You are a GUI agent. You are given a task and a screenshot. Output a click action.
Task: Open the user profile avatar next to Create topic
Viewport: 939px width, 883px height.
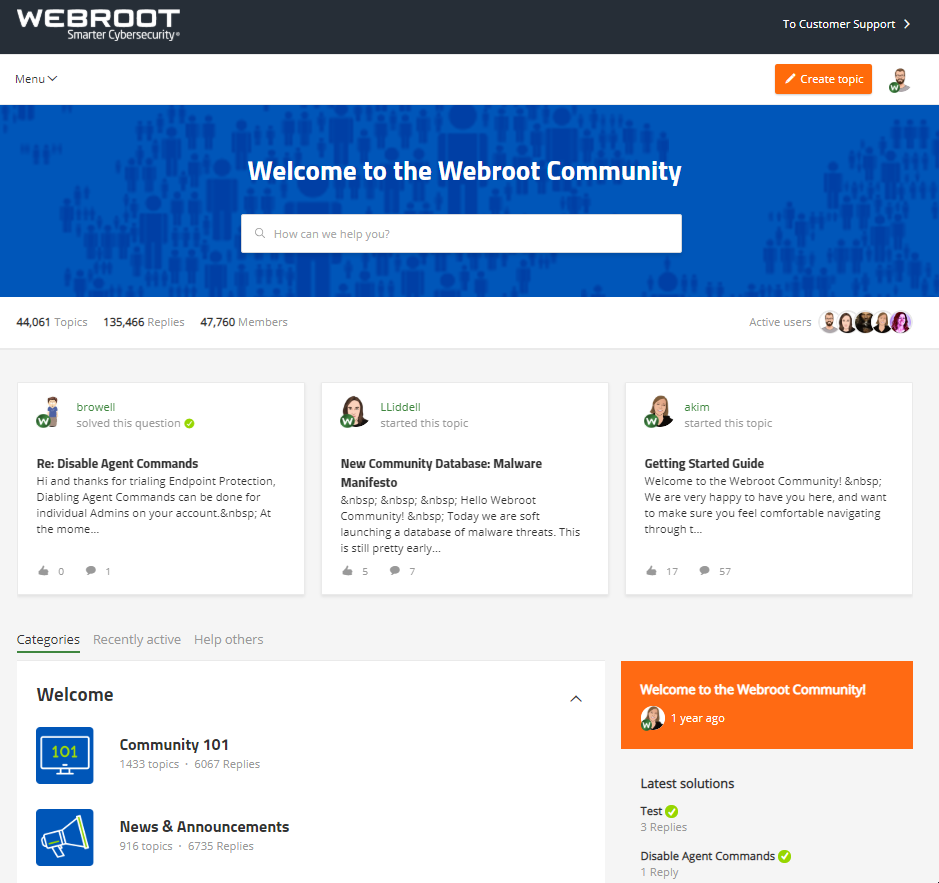(x=899, y=80)
